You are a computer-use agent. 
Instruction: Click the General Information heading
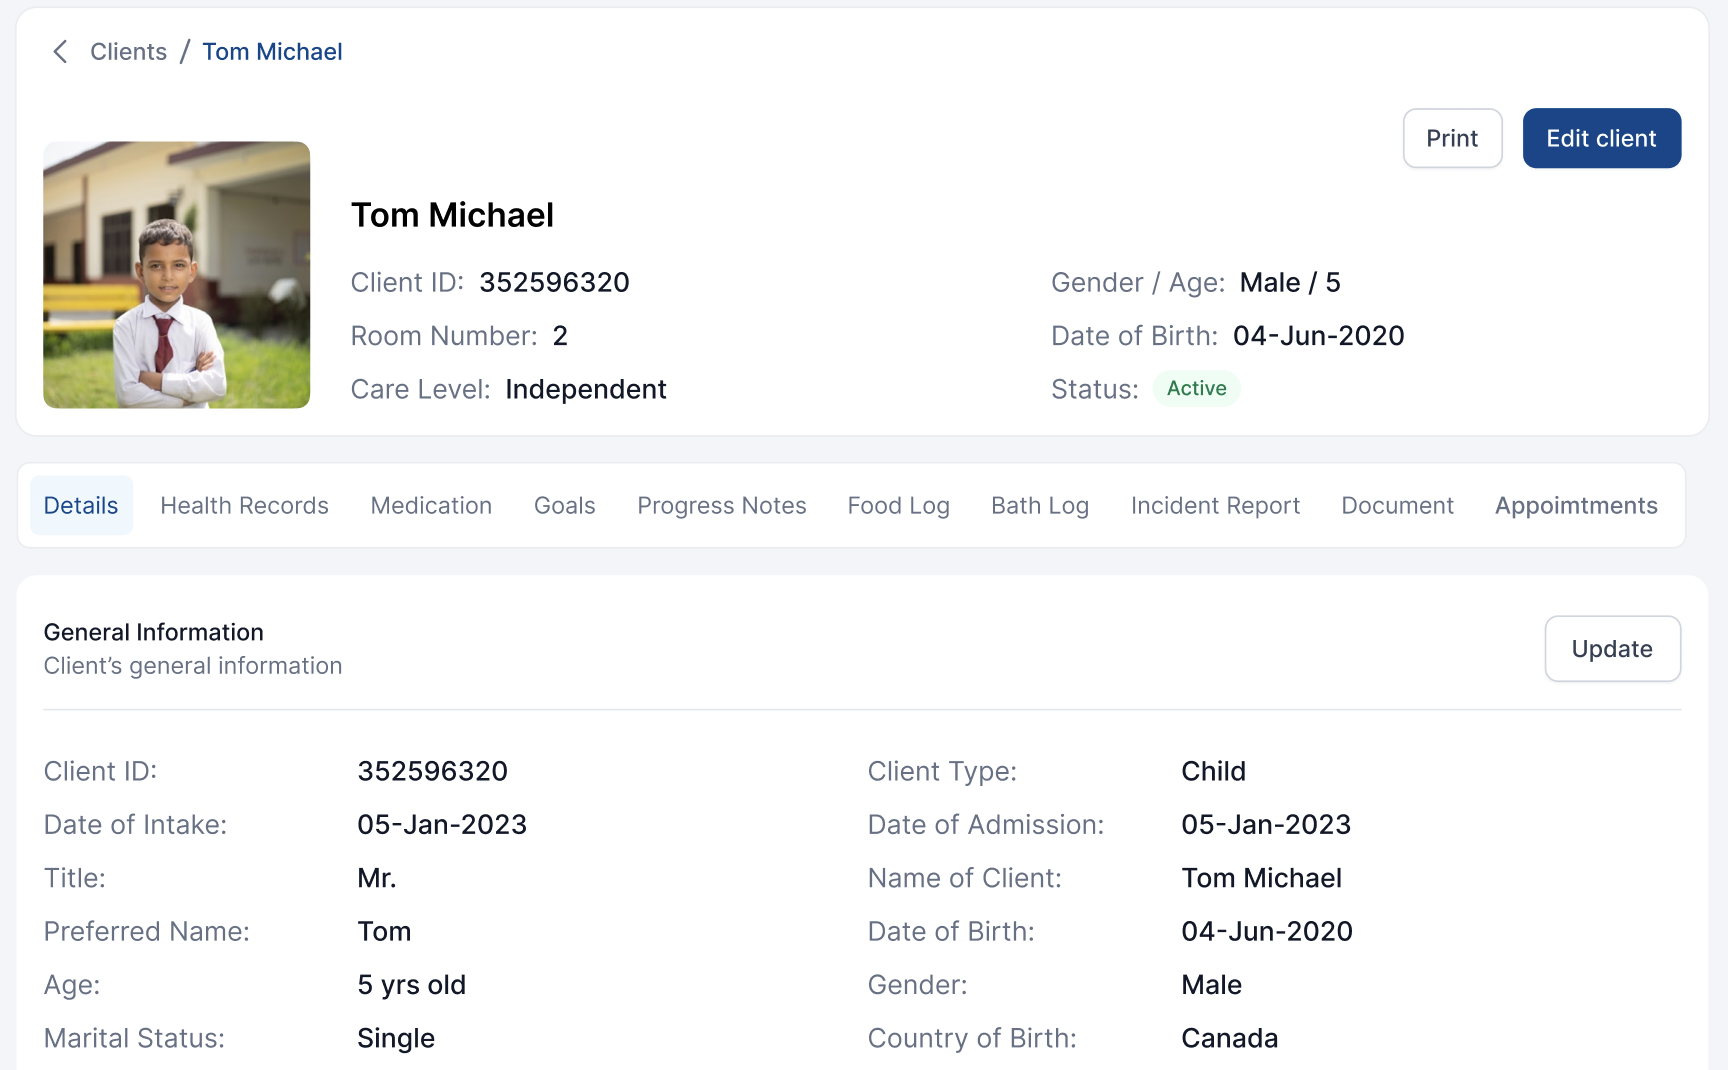pyautogui.click(x=154, y=633)
